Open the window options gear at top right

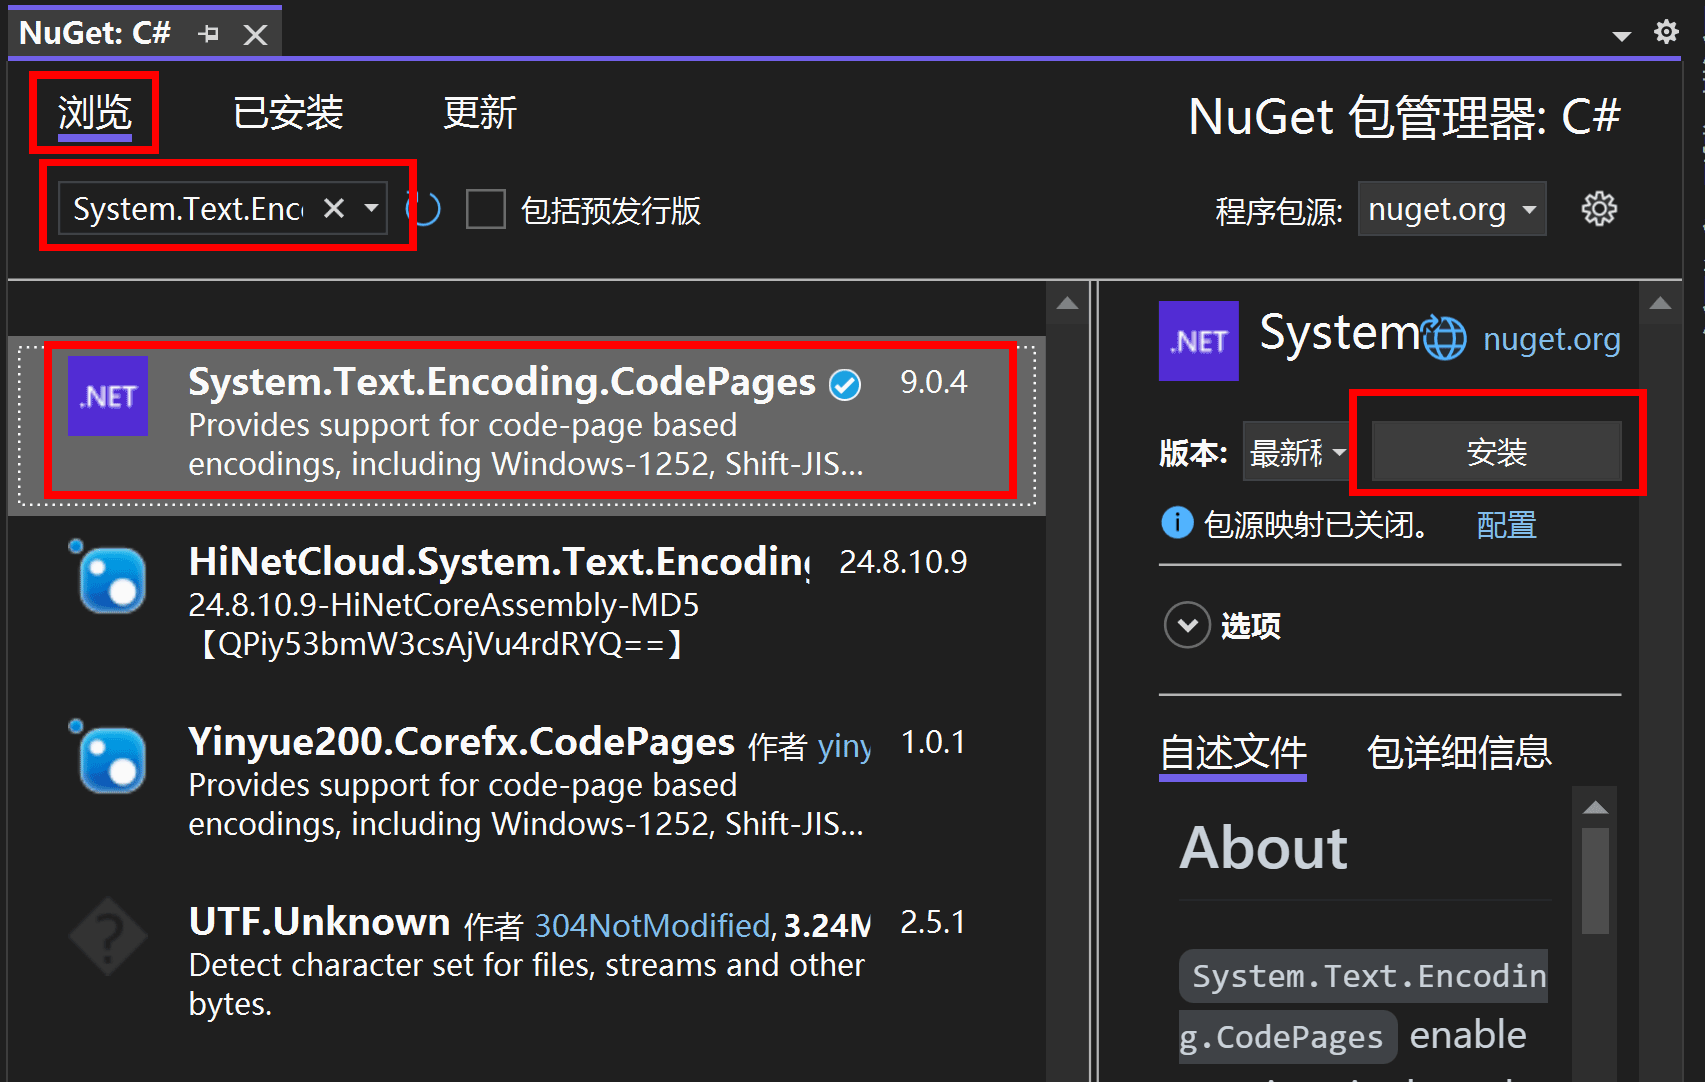click(x=1666, y=32)
